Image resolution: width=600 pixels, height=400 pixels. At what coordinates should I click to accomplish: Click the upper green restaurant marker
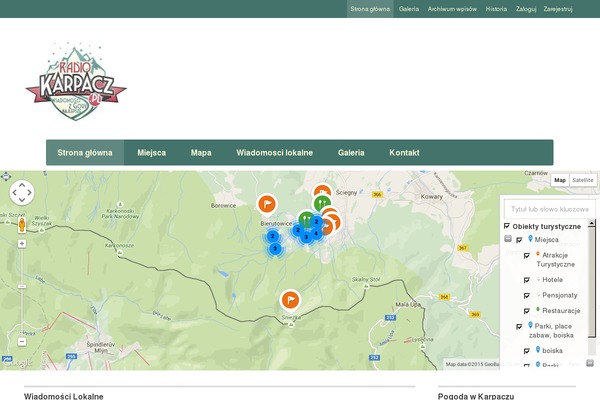click(x=322, y=204)
